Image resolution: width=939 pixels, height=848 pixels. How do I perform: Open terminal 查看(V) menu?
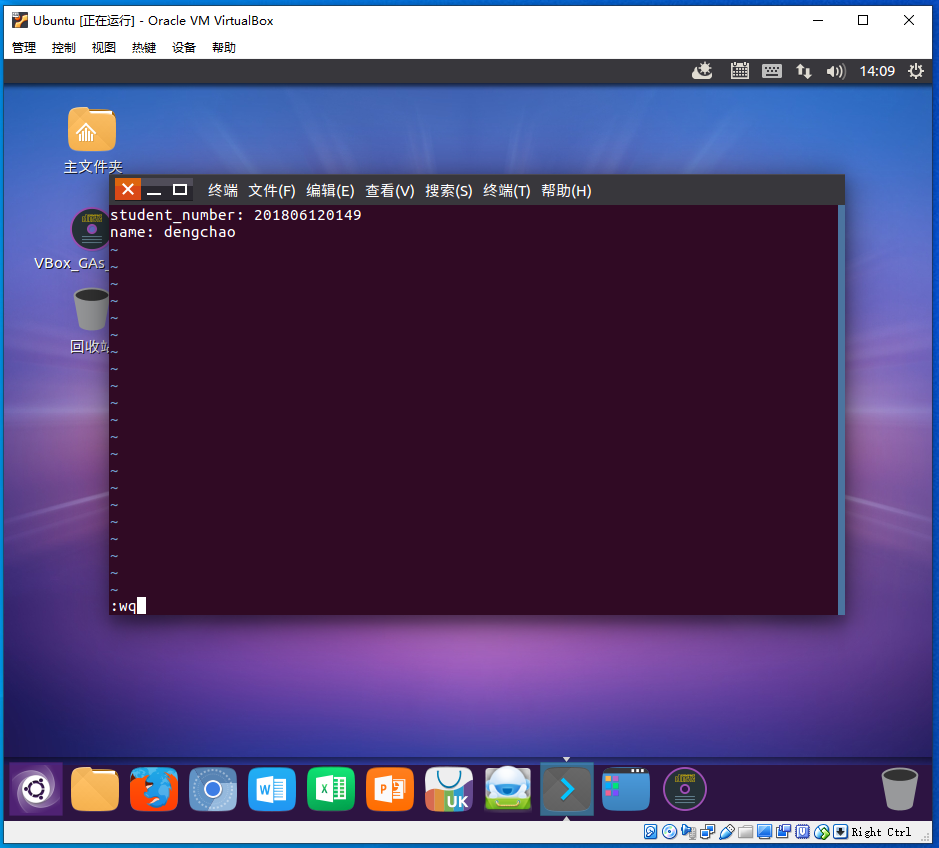pyautogui.click(x=390, y=190)
